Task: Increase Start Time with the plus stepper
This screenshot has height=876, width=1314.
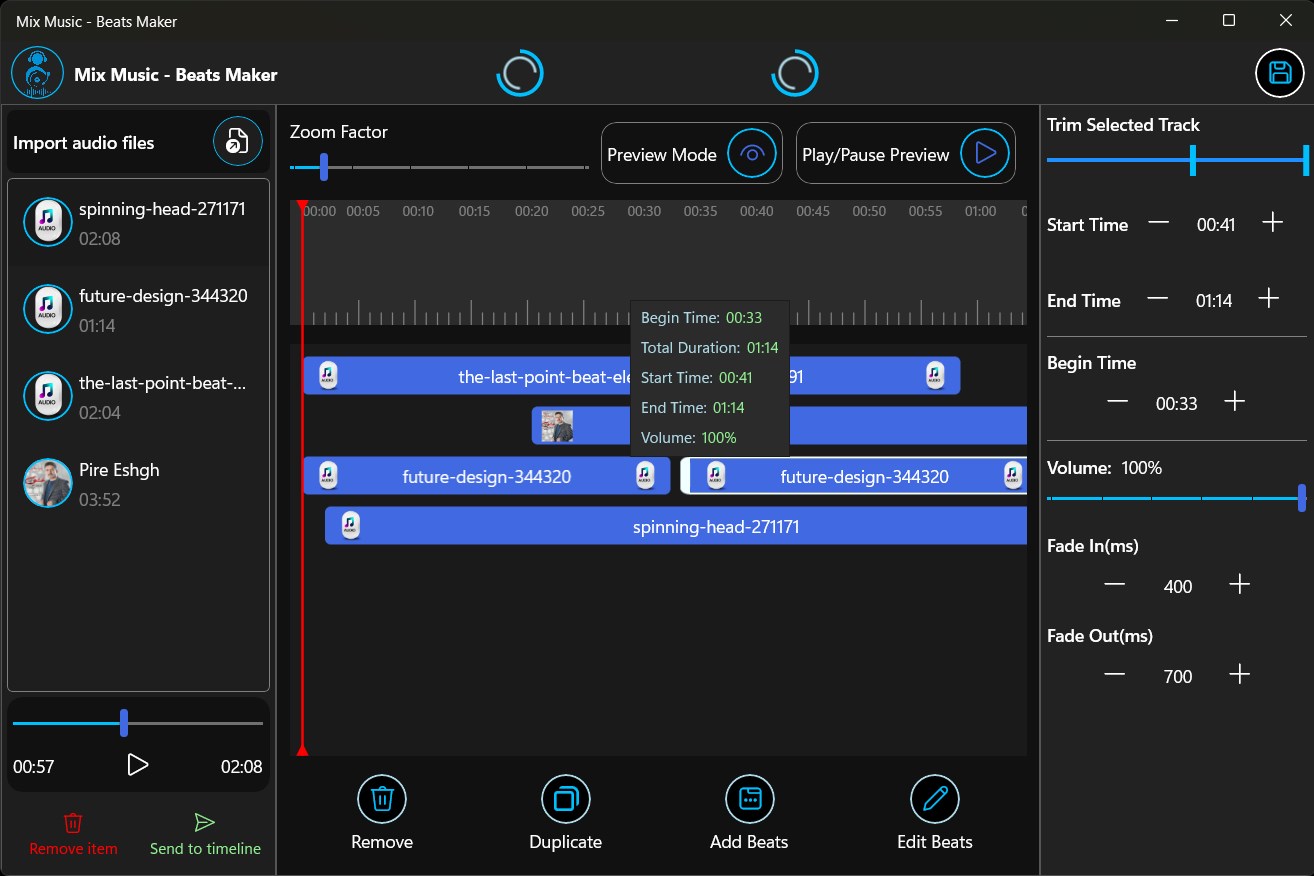Action: (1271, 223)
